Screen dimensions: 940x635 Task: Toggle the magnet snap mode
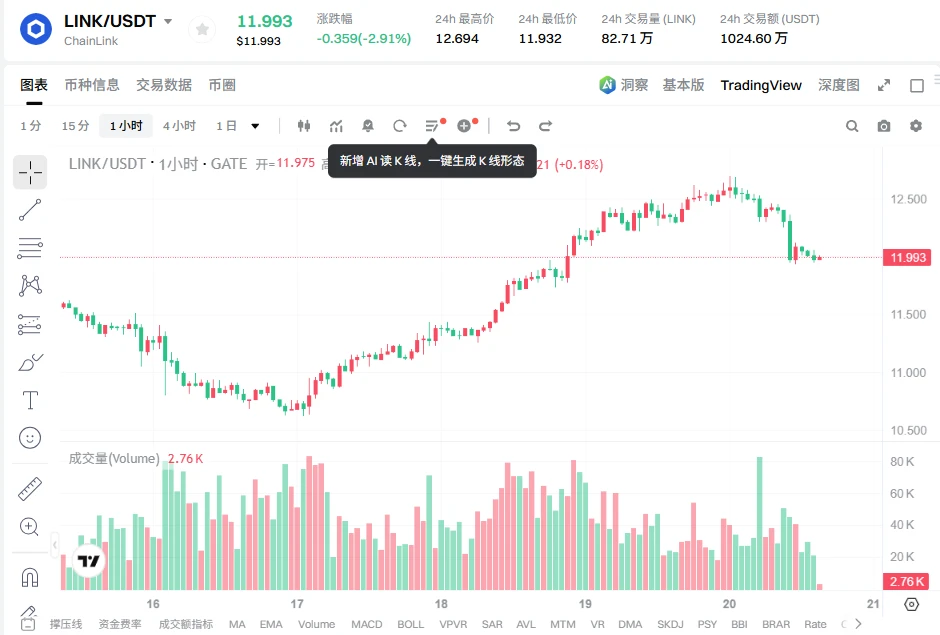[x=30, y=577]
